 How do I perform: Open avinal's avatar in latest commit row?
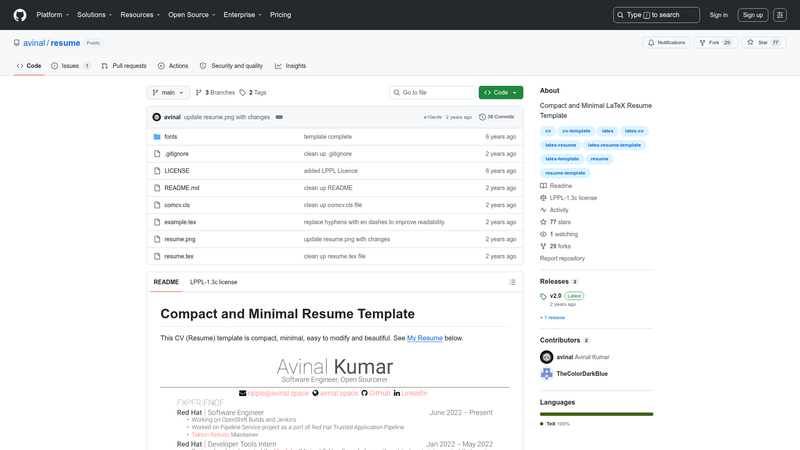tap(157, 117)
